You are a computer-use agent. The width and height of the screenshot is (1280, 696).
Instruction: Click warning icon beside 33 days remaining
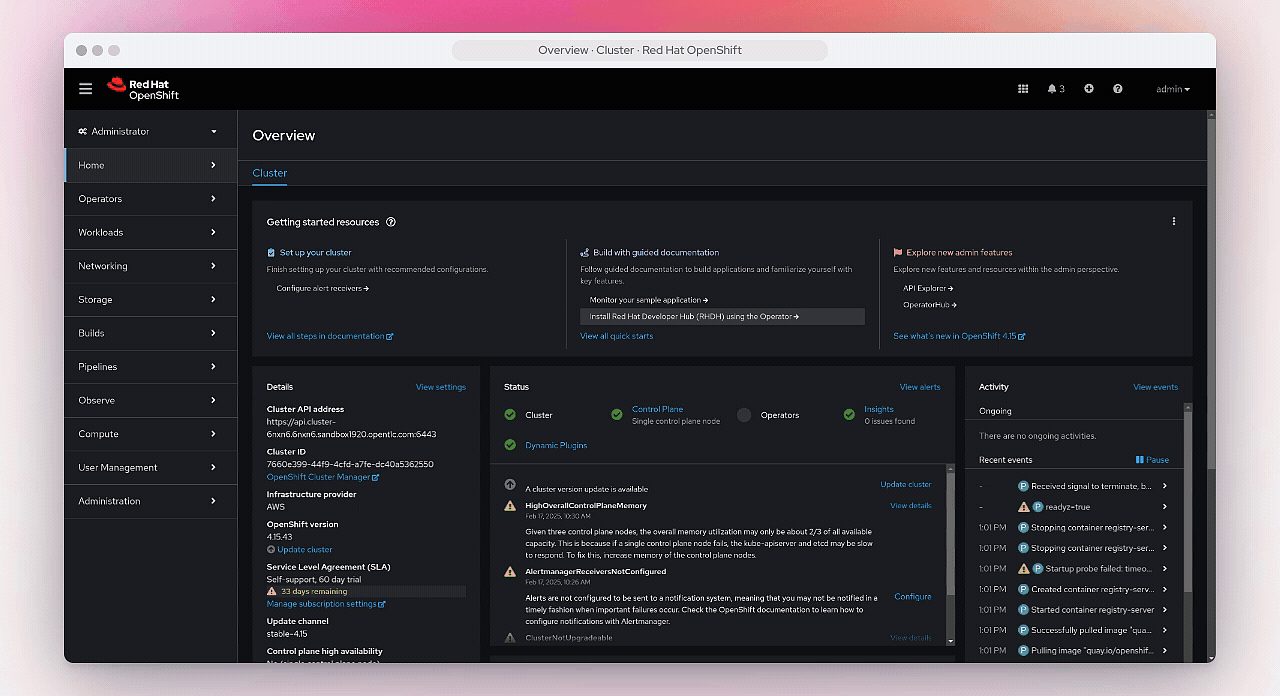(x=272, y=591)
